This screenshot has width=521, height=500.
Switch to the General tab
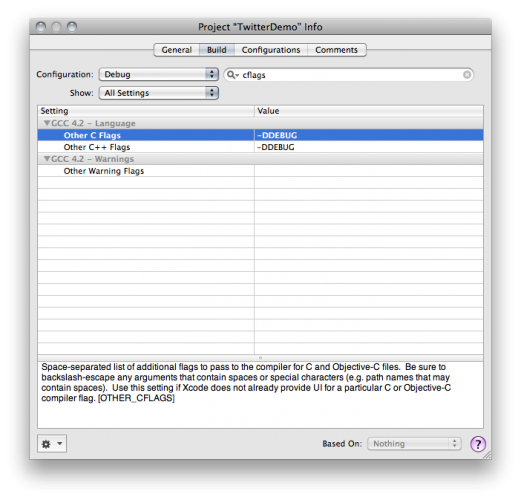coord(177,50)
